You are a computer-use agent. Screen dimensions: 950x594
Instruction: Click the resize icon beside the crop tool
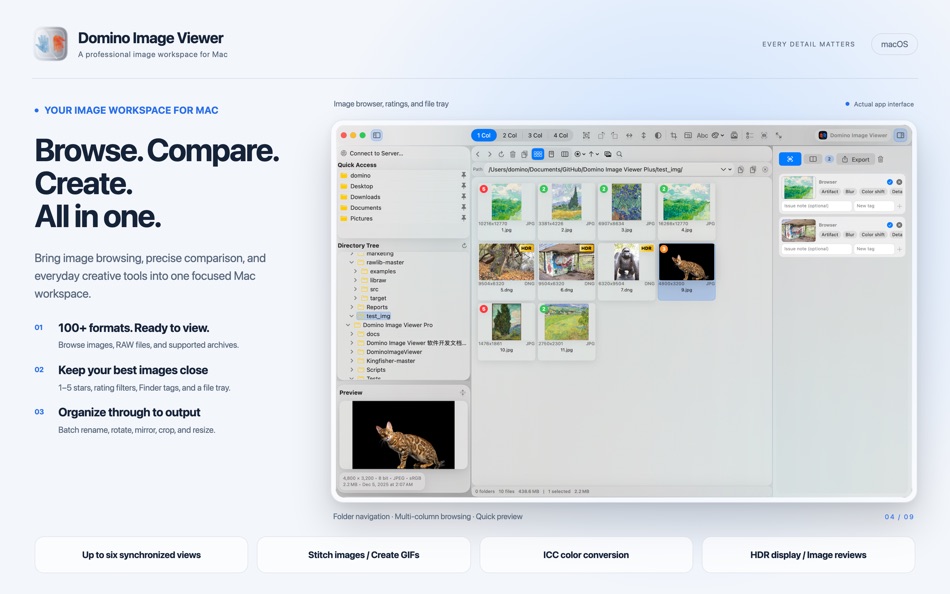pyautogui.click(x=688, y=135)
